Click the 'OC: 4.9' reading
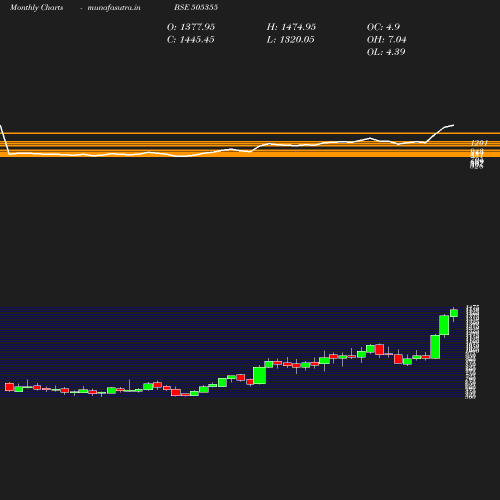Image resolution: width=500 pixels, height=500 pixels. [x=383, y=27]
